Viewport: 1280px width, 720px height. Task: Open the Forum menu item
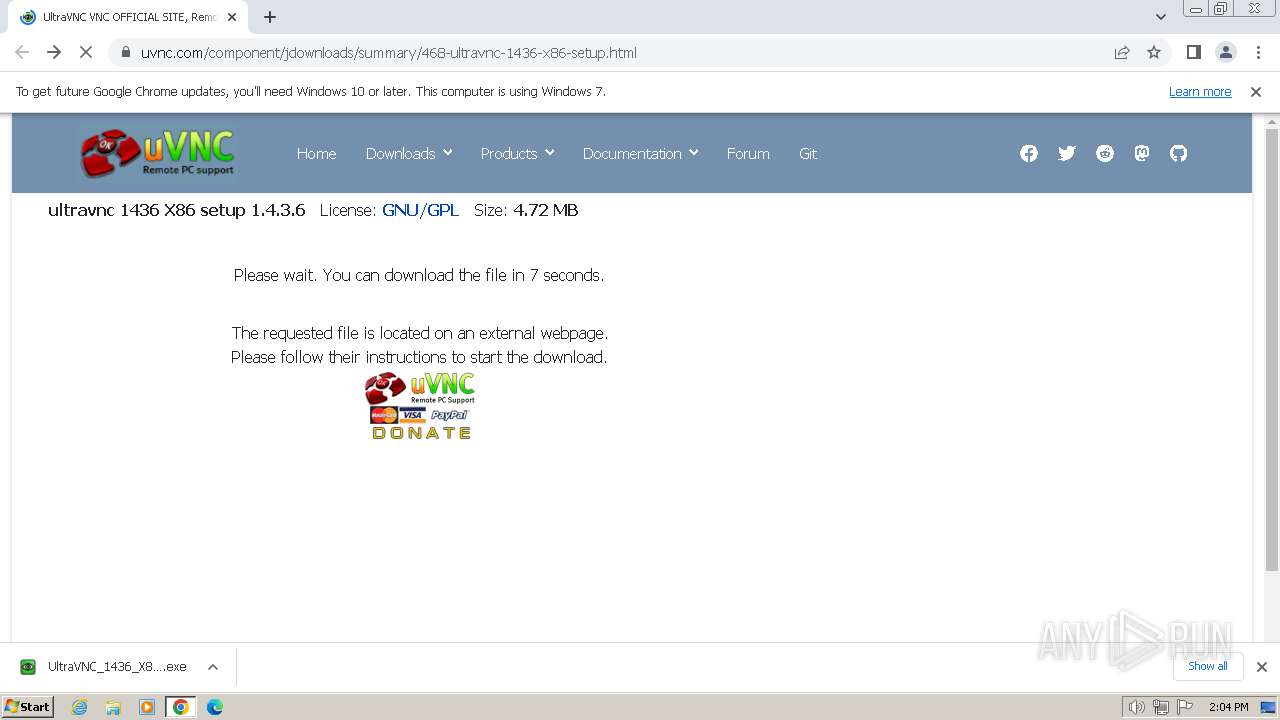click(748, 153)
